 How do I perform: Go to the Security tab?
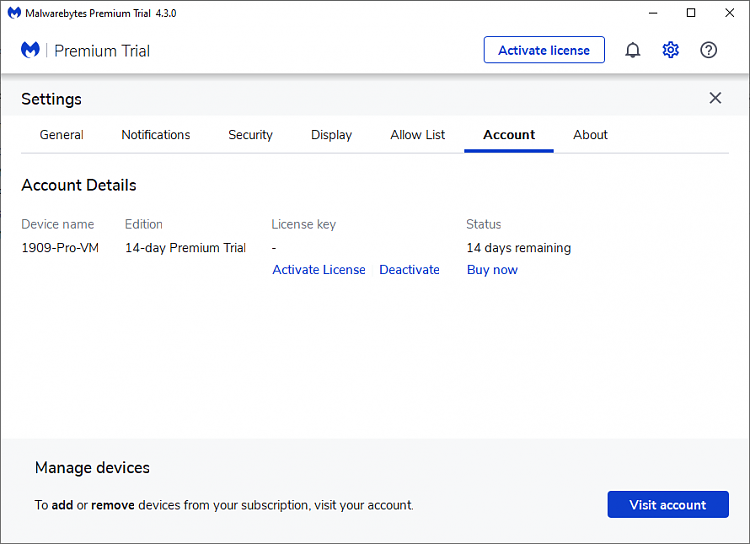point(250,135)
